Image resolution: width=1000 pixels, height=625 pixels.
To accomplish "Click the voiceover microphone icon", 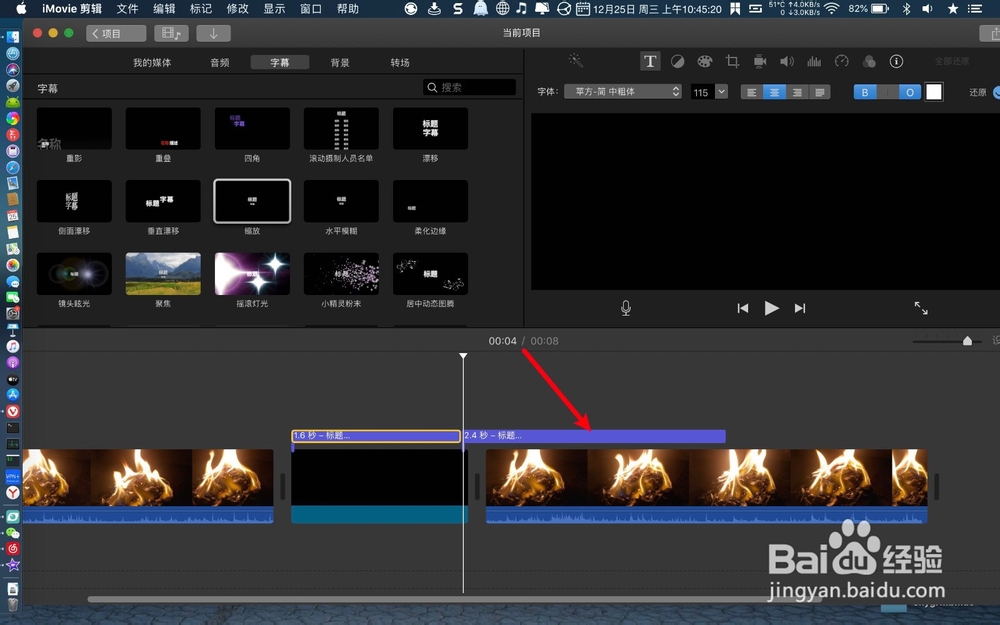I will click(626, 308).
